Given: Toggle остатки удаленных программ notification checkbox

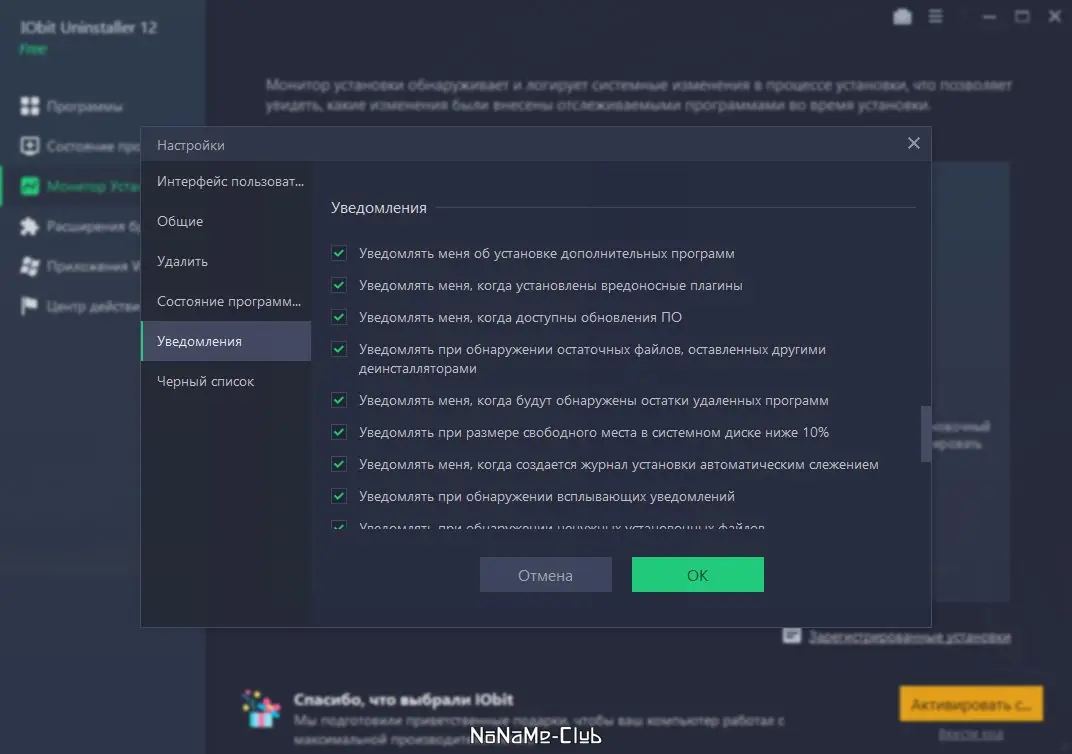Looking at the screenshot, I should [338, 400].
